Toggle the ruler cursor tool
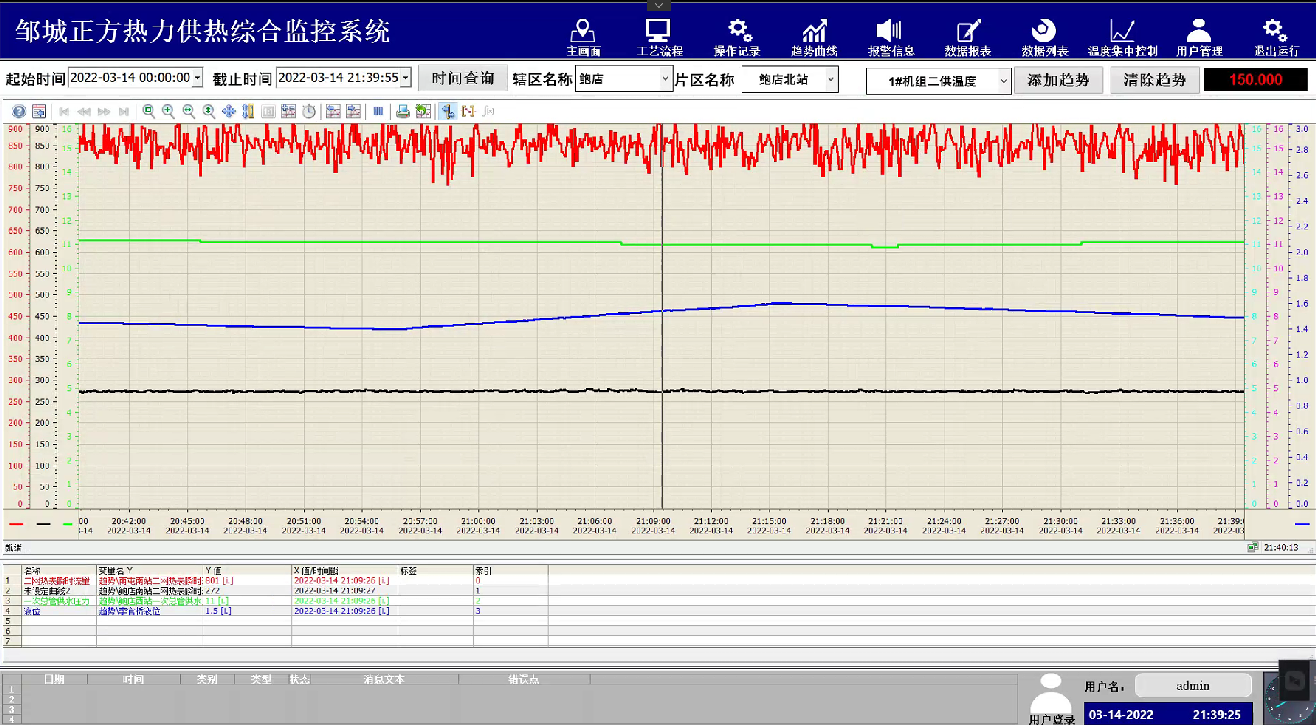 (x=248, y=111)
